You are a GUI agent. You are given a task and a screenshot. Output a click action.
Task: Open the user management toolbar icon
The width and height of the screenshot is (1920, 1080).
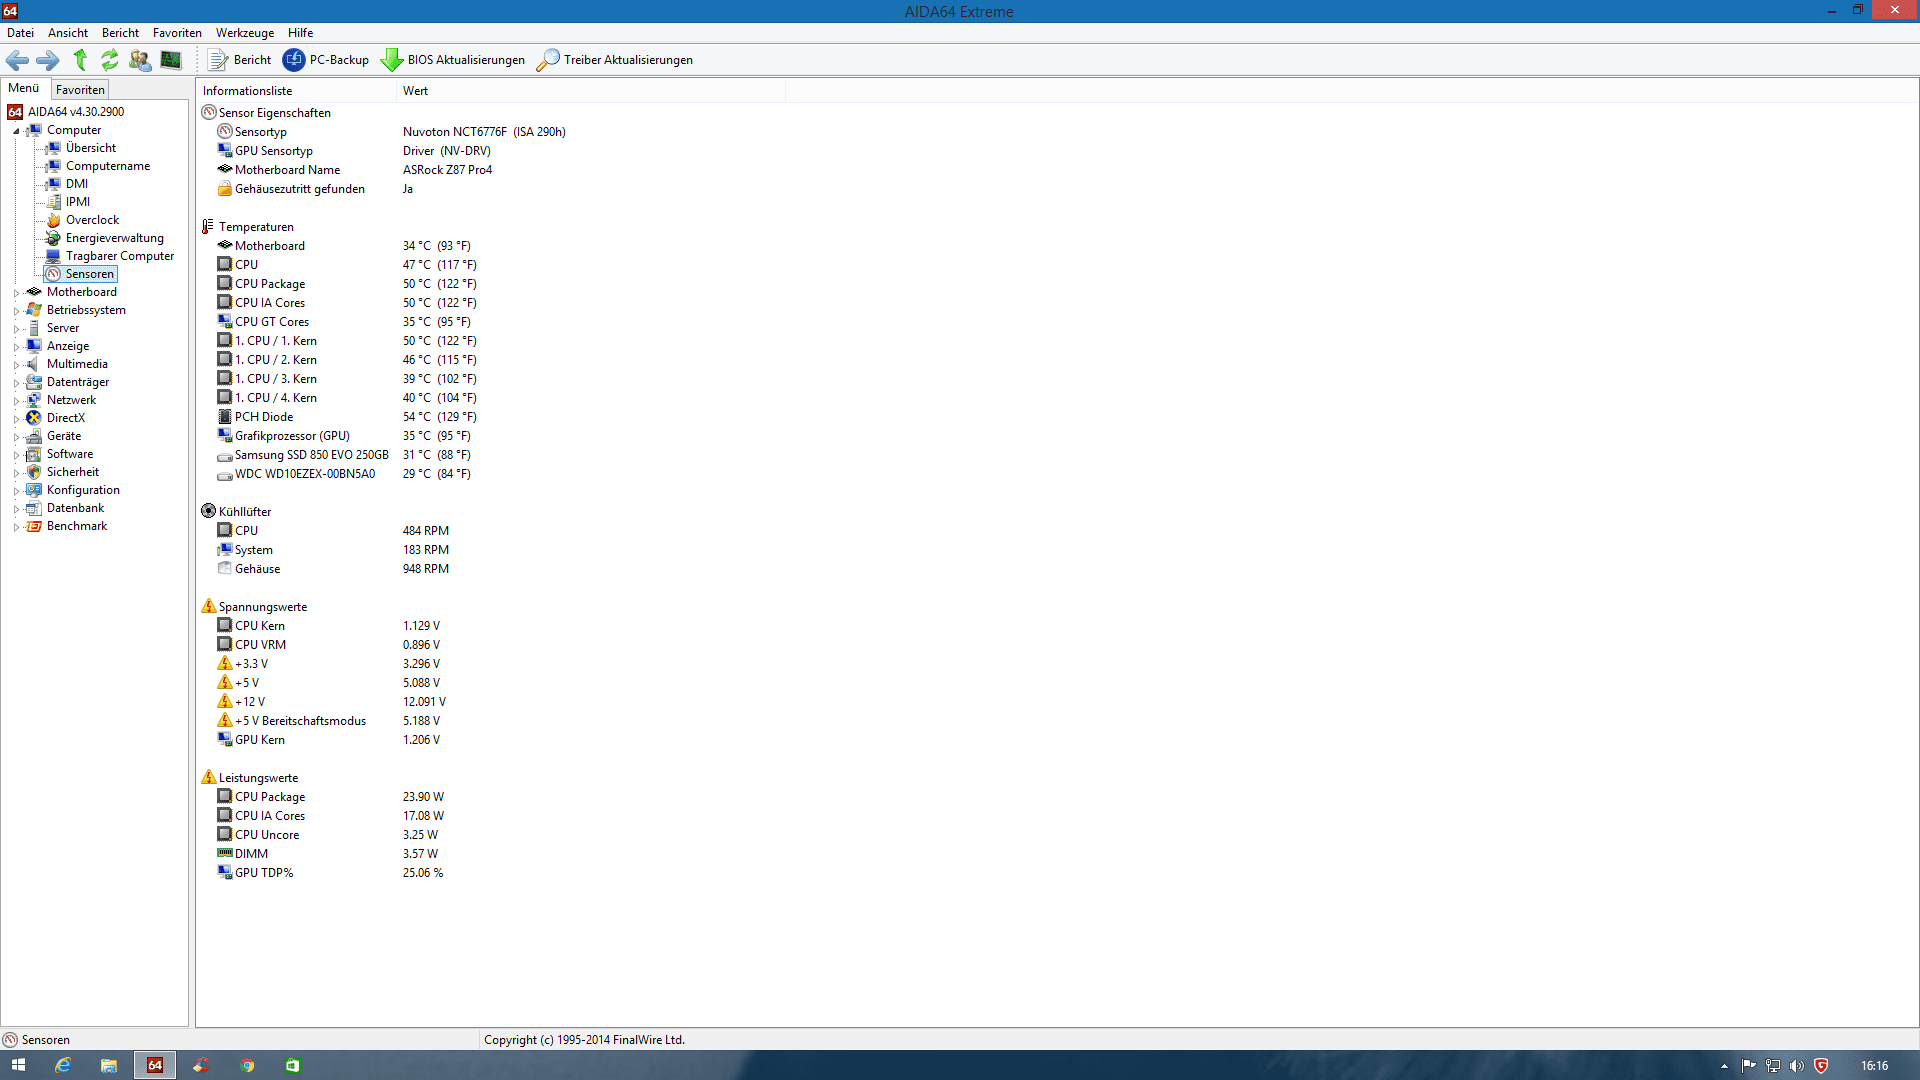(x=140, y=60)
